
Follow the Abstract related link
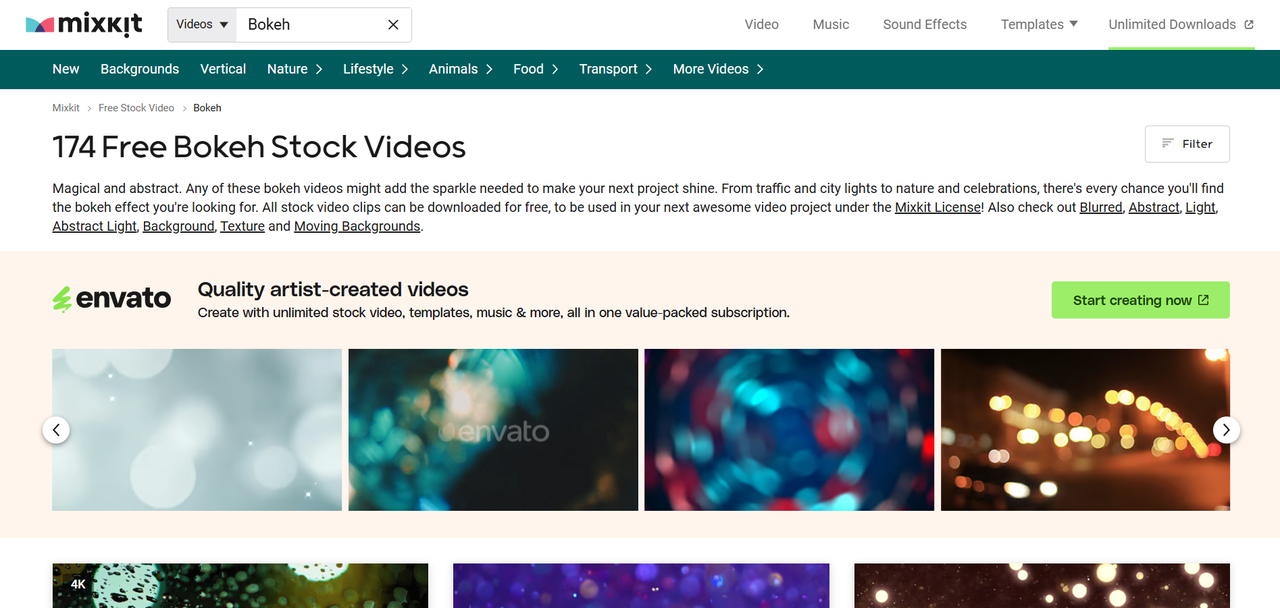click(x=1154, y=208)
